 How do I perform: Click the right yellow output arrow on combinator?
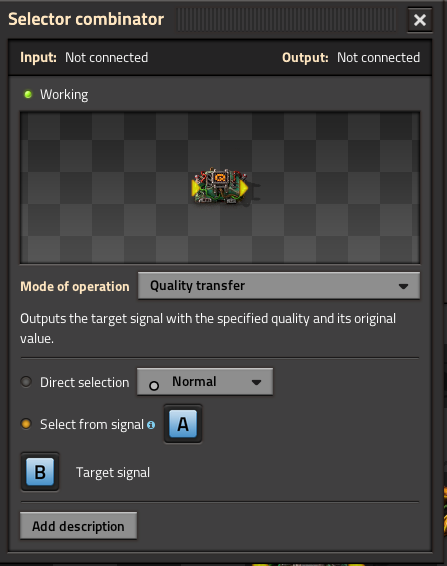pyautogui.click(x=244, y=188)
